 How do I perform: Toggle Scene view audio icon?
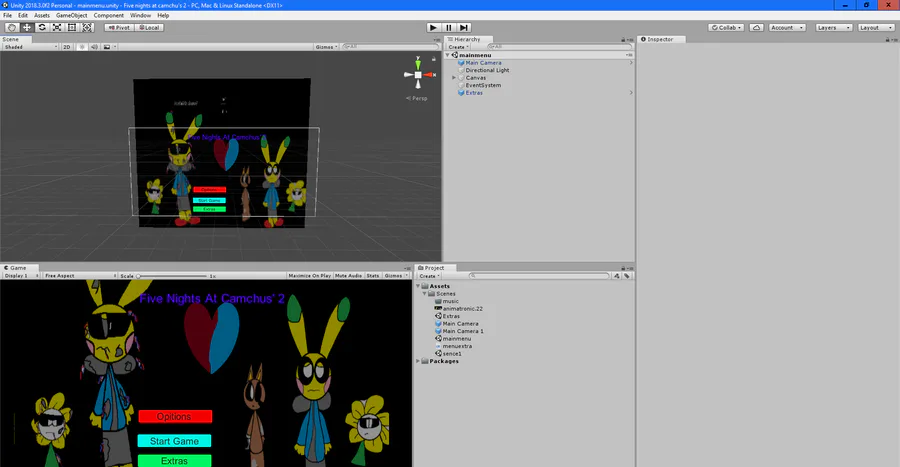click(94, 47)
